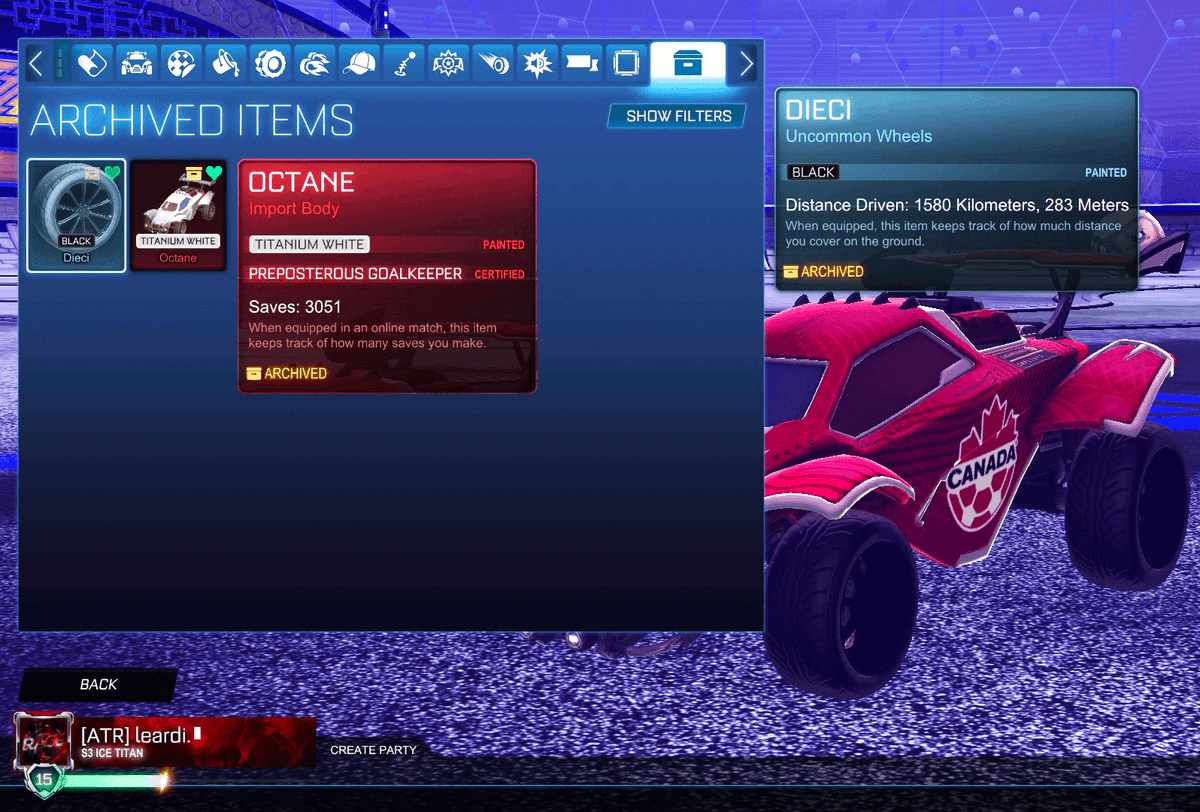Click the Back button
Screen dimensions: 1200x812
point(98,684)
